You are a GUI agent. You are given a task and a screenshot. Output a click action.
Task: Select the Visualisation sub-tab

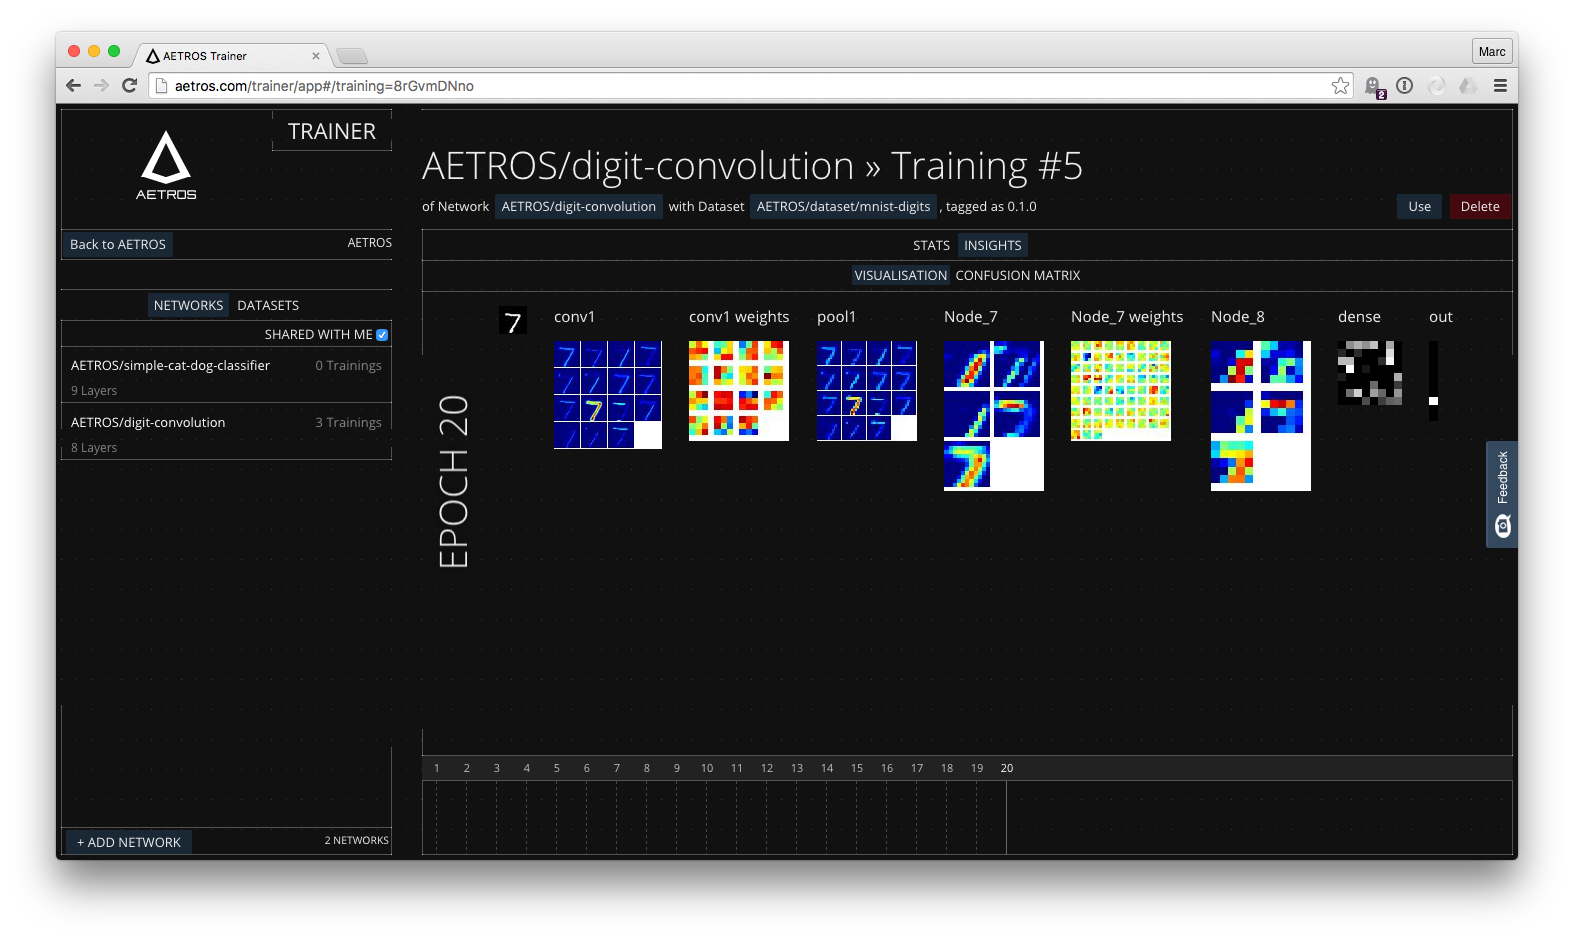900,275
